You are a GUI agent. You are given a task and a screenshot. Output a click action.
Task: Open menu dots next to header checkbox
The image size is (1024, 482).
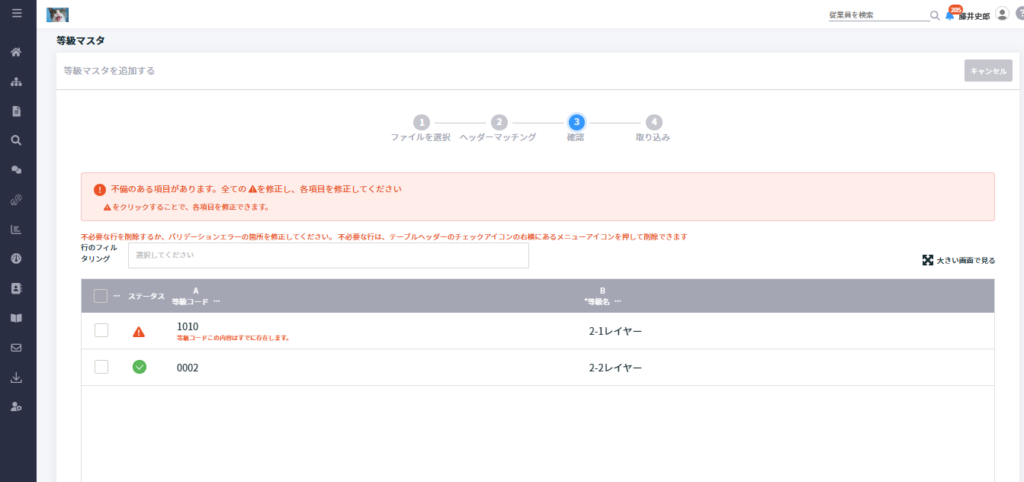point(117,296)
